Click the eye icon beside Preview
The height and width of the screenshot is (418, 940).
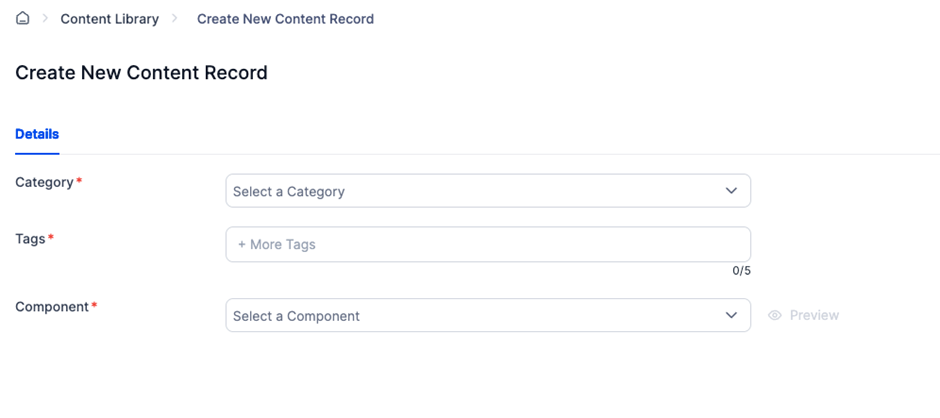(775, 315)
